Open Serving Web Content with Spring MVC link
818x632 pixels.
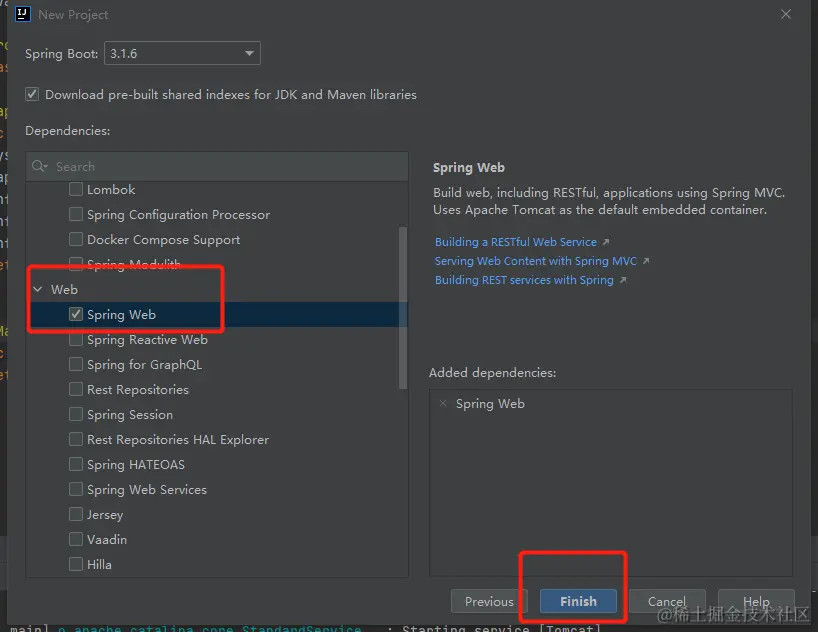(536, 261)
